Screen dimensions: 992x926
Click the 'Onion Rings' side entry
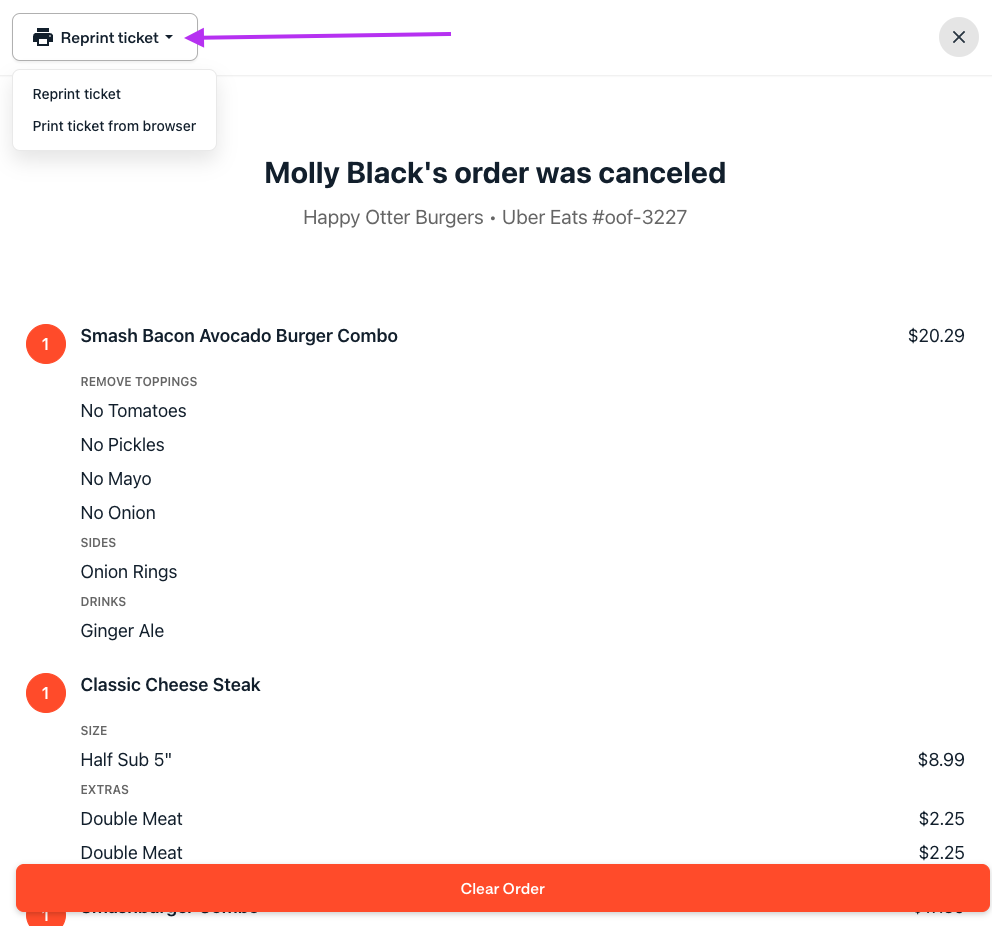click(x=129, y=572)
